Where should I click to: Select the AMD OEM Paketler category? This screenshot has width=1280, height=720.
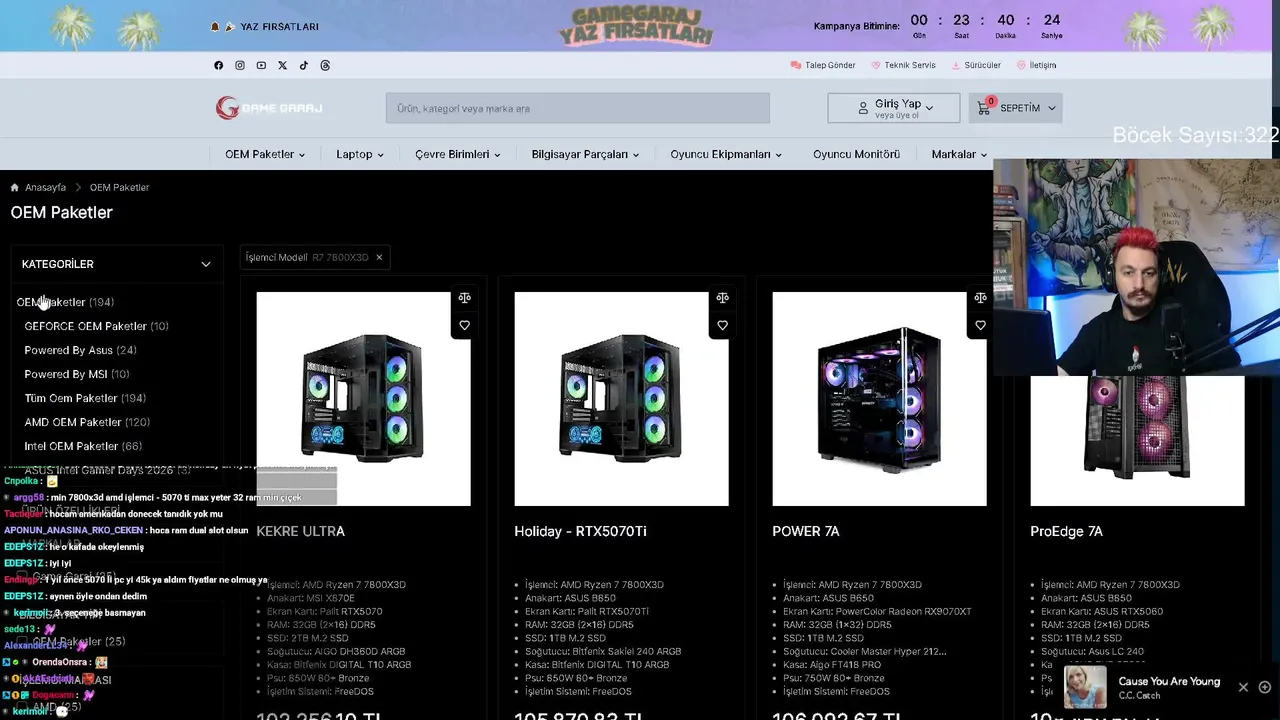[x=87, y=422]
